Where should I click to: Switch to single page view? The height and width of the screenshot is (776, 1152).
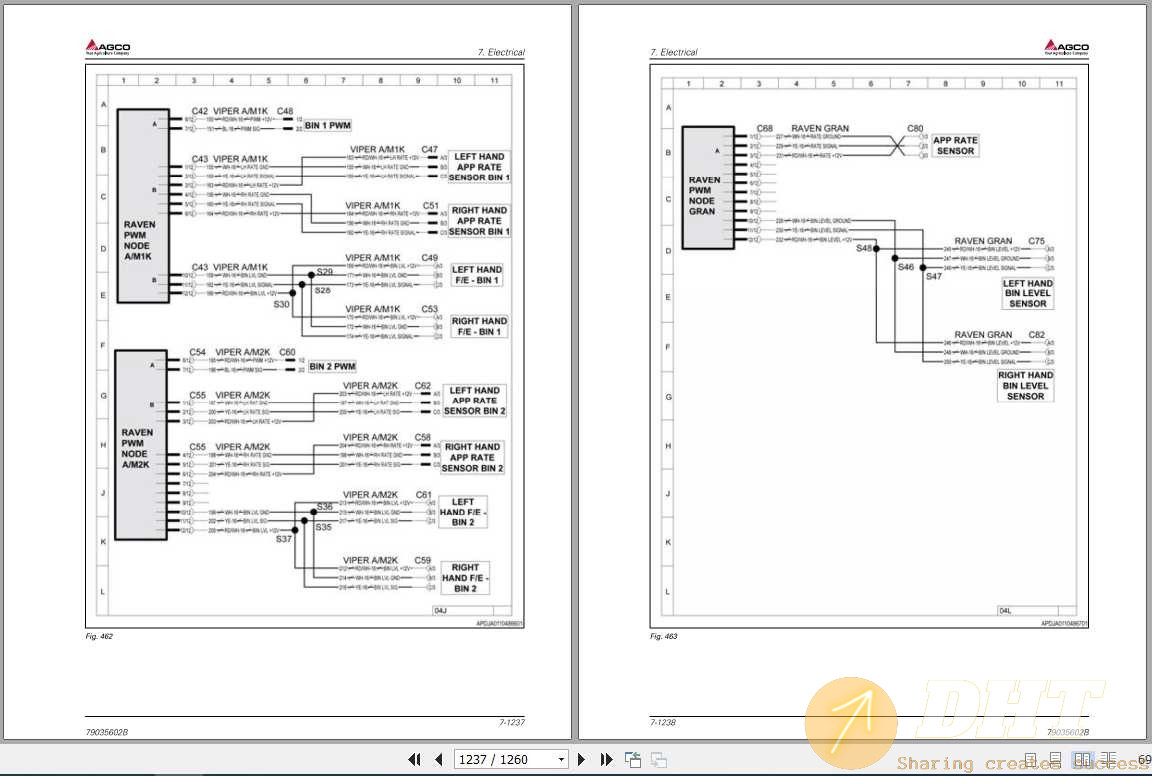1031,759
